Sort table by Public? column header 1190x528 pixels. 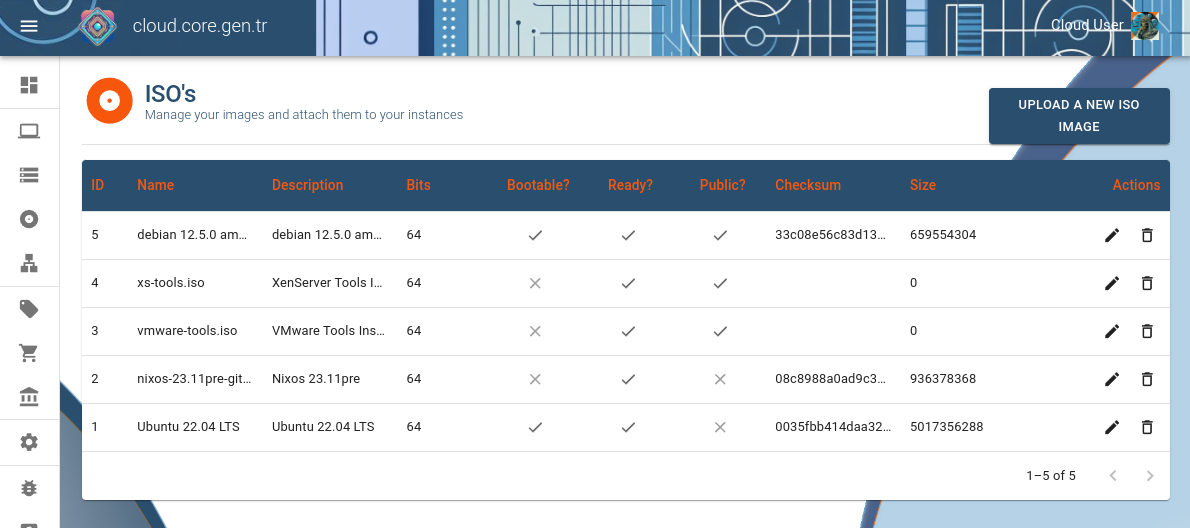722,185
